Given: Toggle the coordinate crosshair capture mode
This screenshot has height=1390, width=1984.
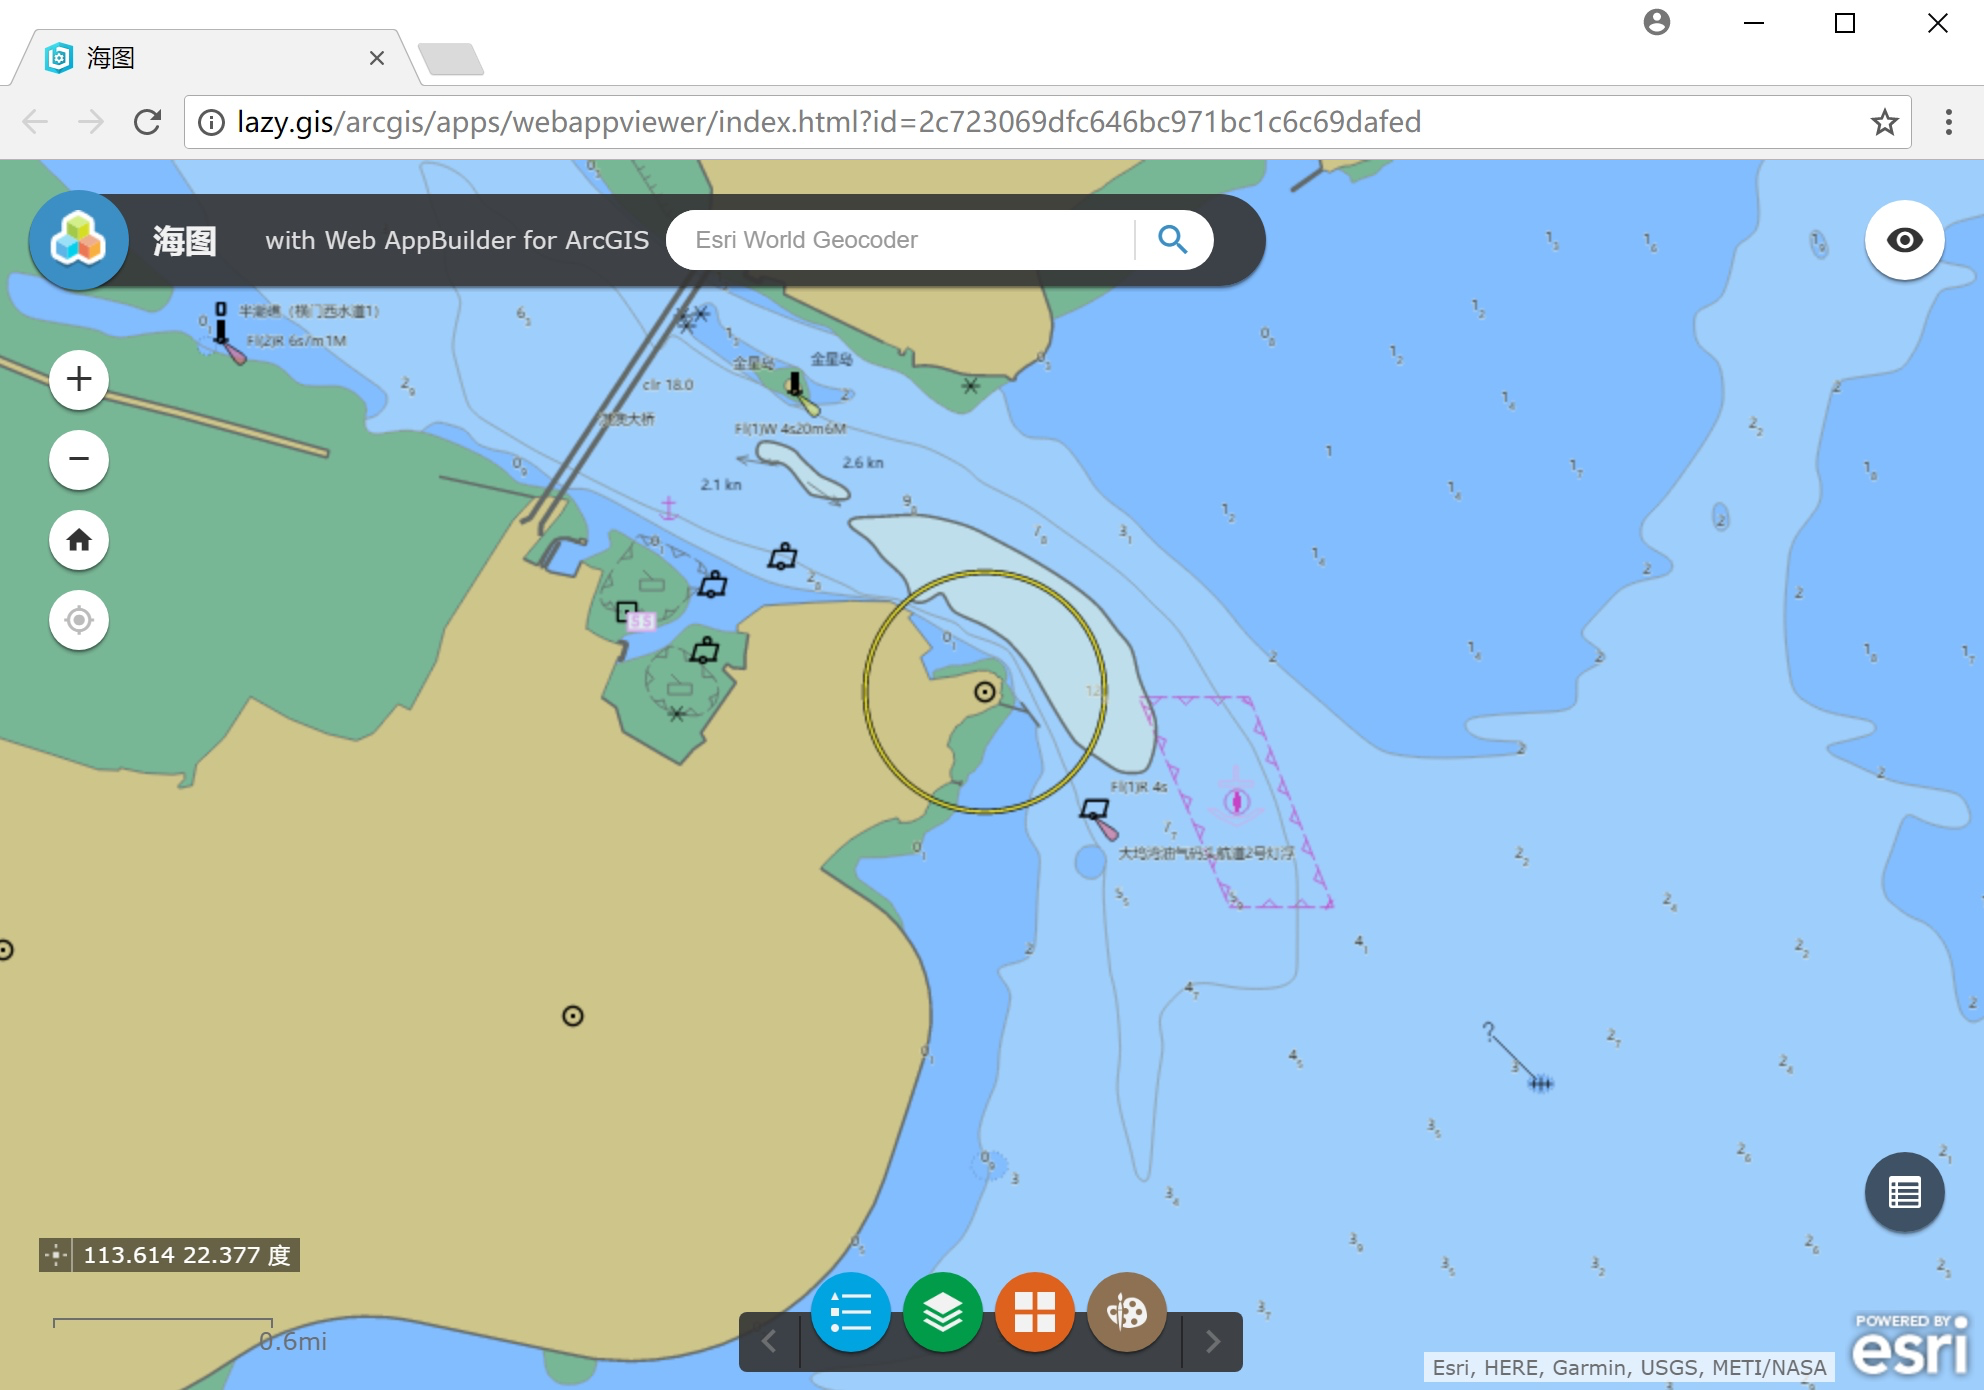Looking at the screenshot, I should click(x=58, y=1255).
